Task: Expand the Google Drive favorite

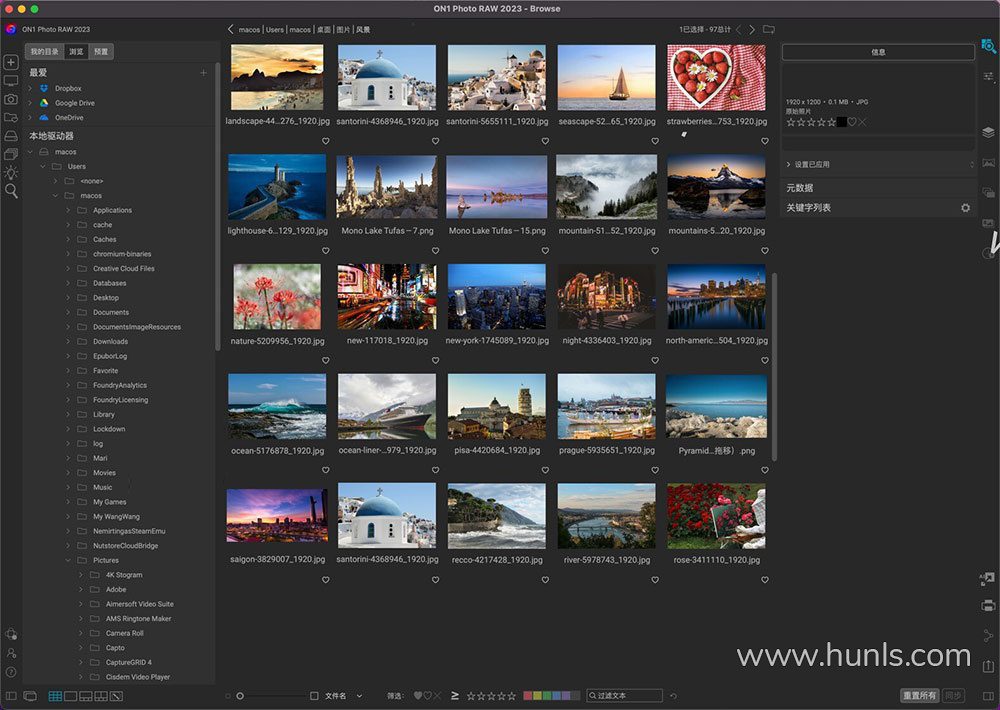Action: click(x=30, y=103)
